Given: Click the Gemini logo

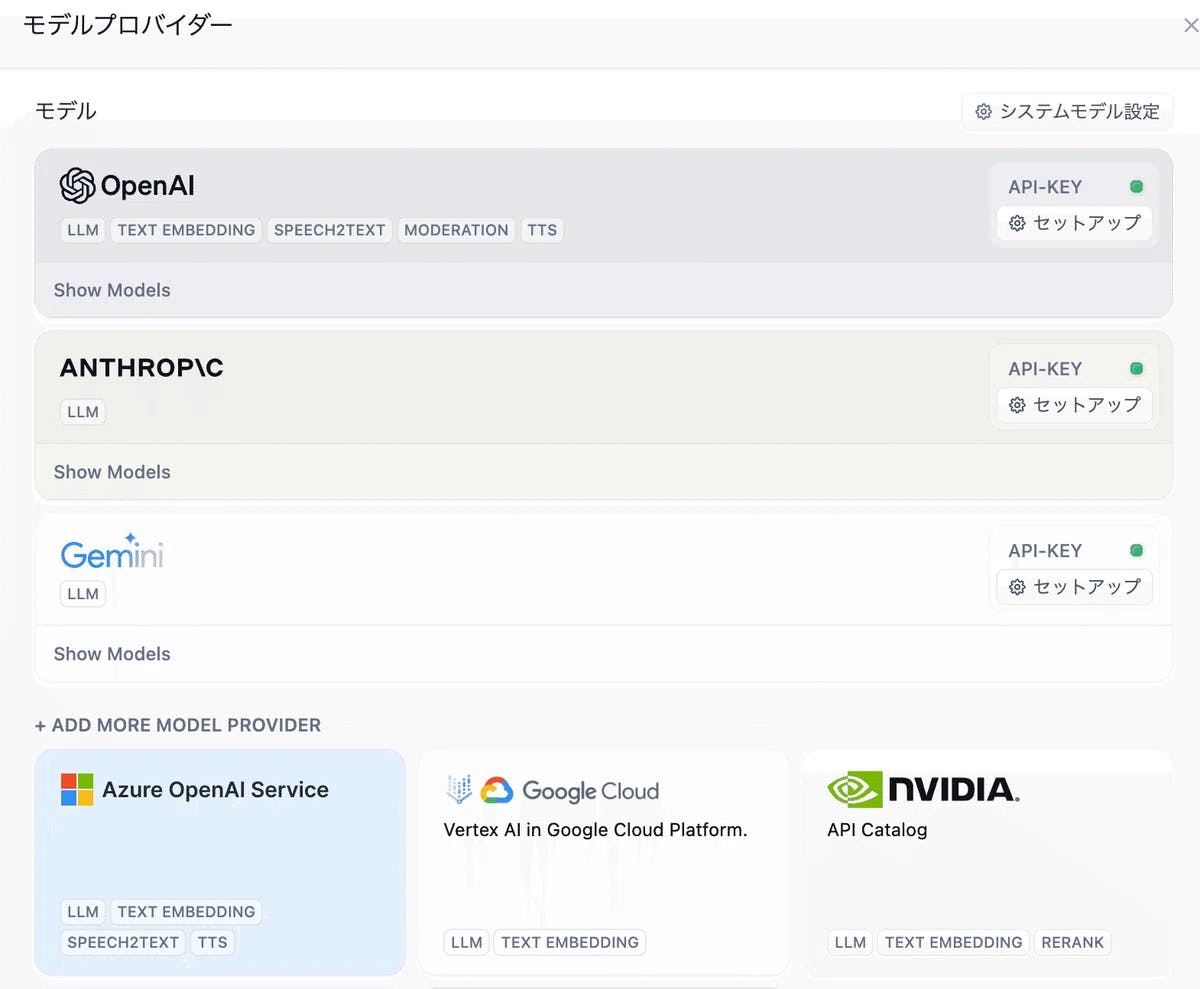Looking at the screenshot, I should (x=111, y=552).
